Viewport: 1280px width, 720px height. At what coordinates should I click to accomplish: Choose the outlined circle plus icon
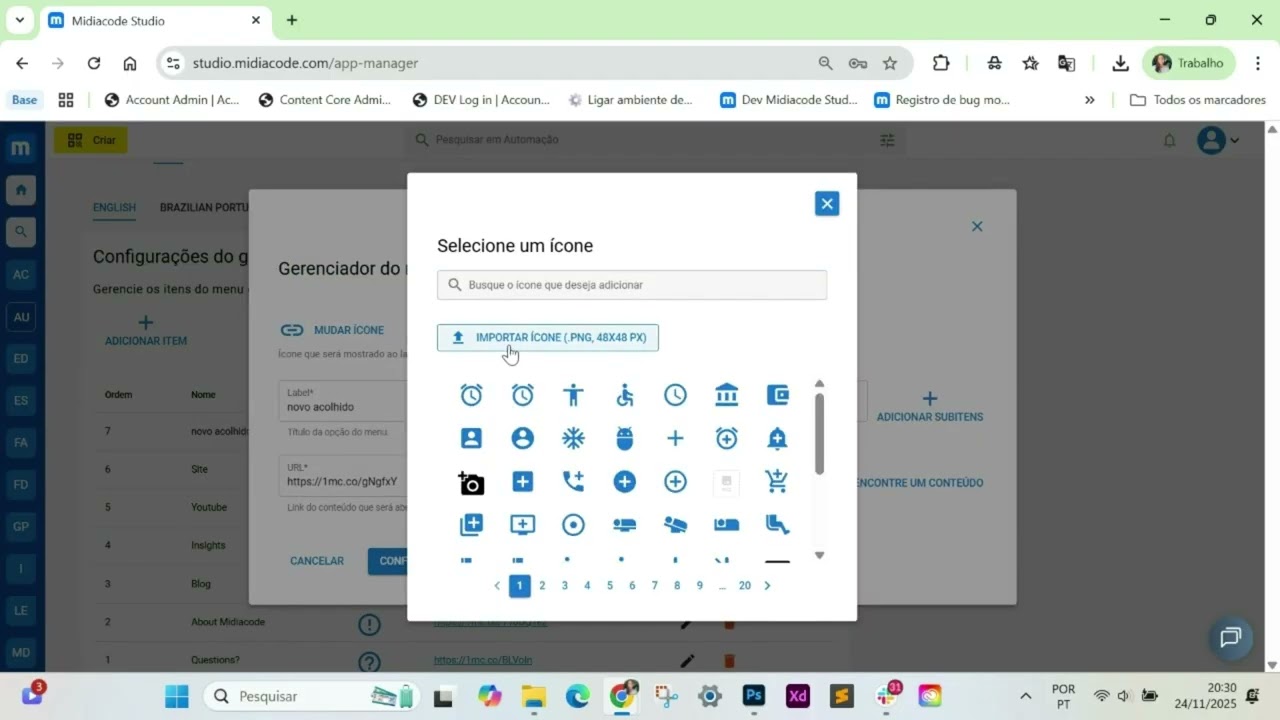(676, 482)
